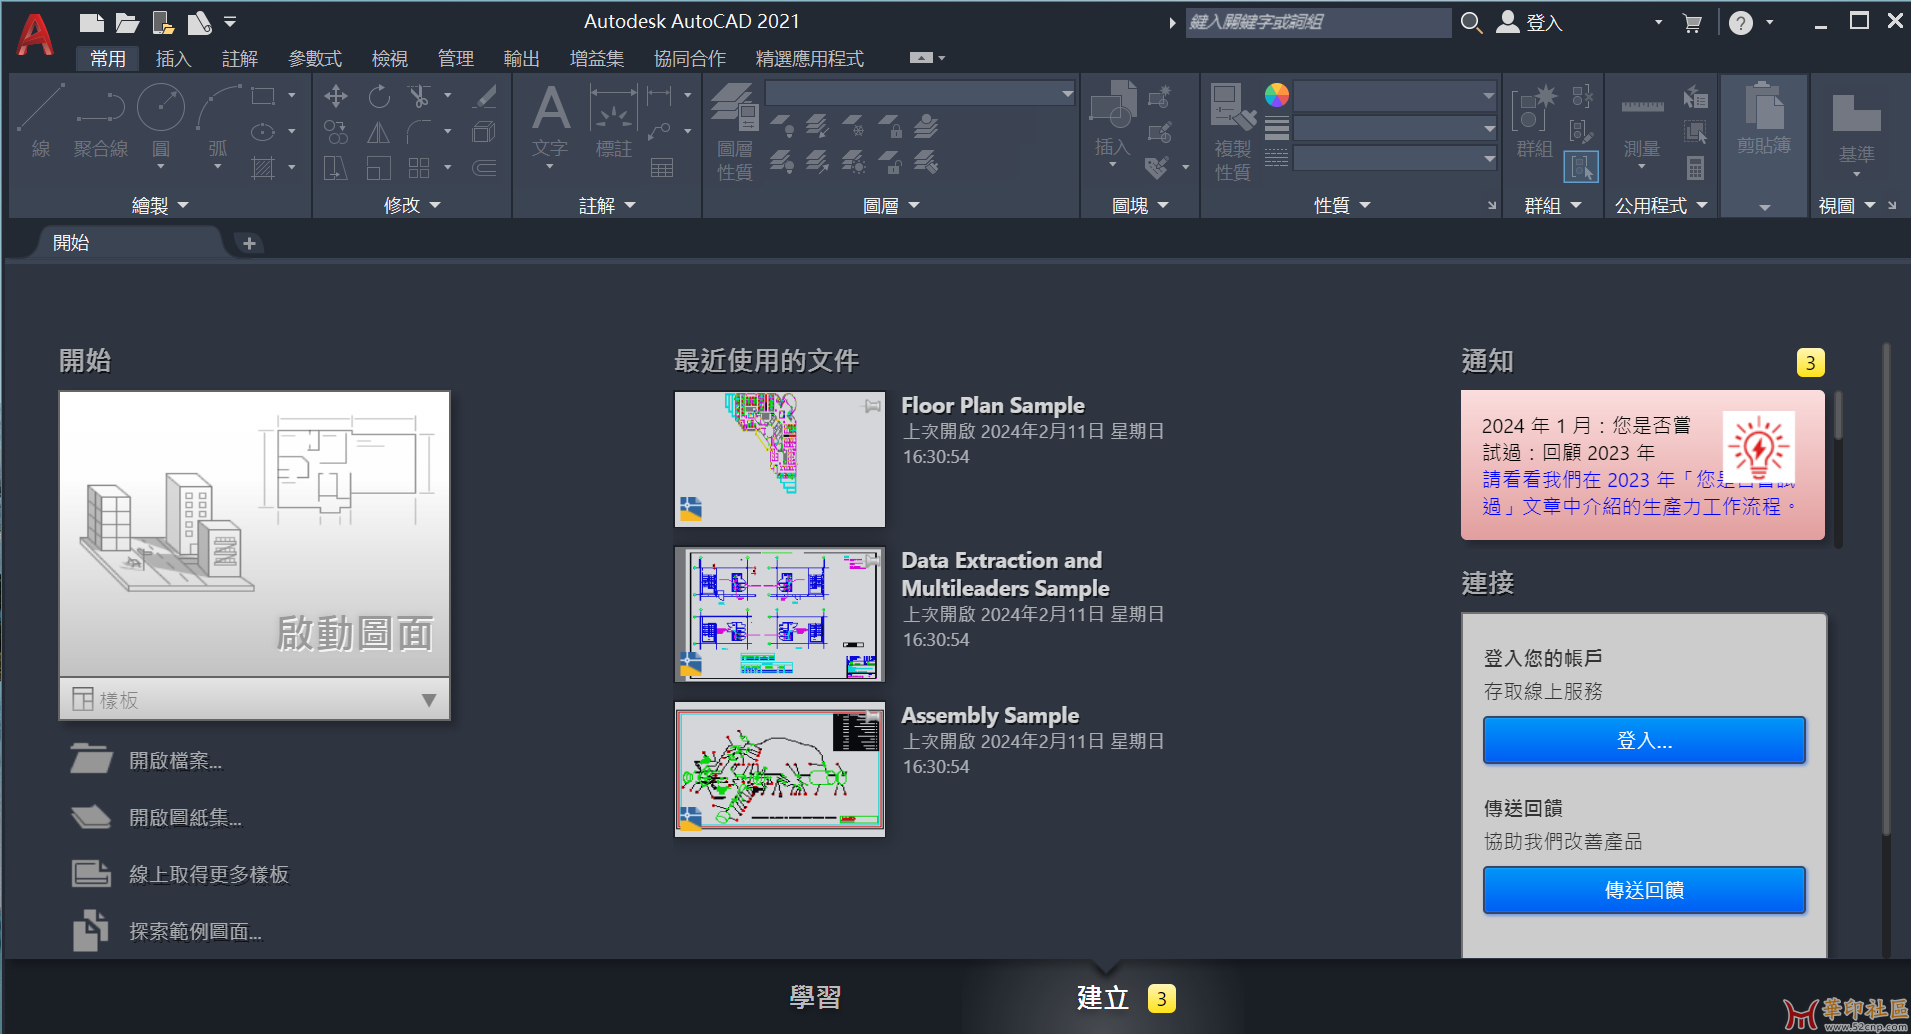
Task: Open the Data Extraction and Multileaders Sample thumbnail
Action: pos(780,614)
